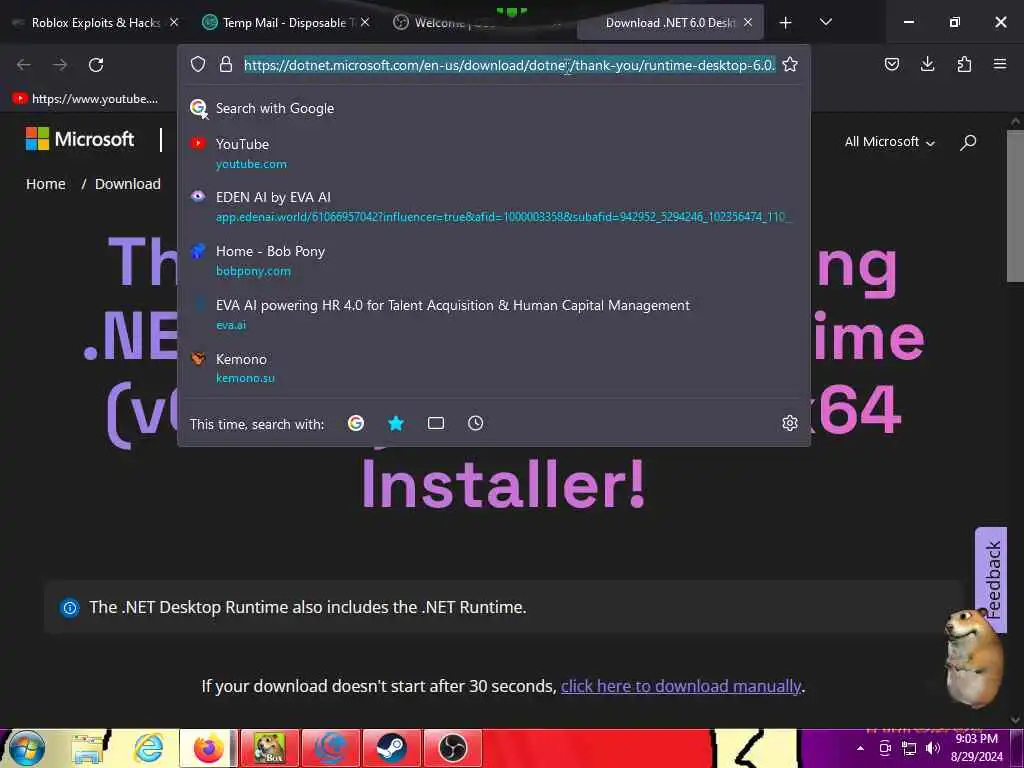Open the Firefox hamburger menu
Image resolution: width=1024 pixels, height=768 pixels.
[x=1000, y=64]
